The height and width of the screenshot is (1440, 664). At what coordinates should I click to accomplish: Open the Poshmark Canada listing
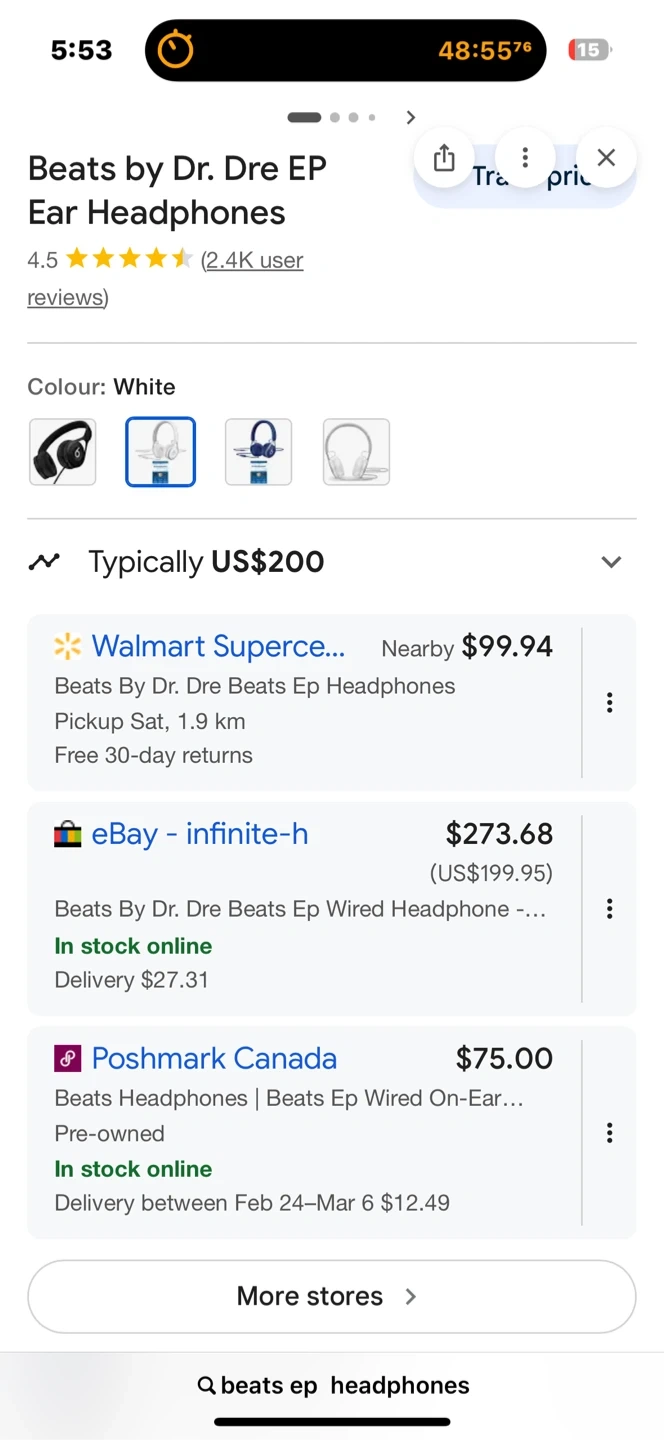(214, 1058)
